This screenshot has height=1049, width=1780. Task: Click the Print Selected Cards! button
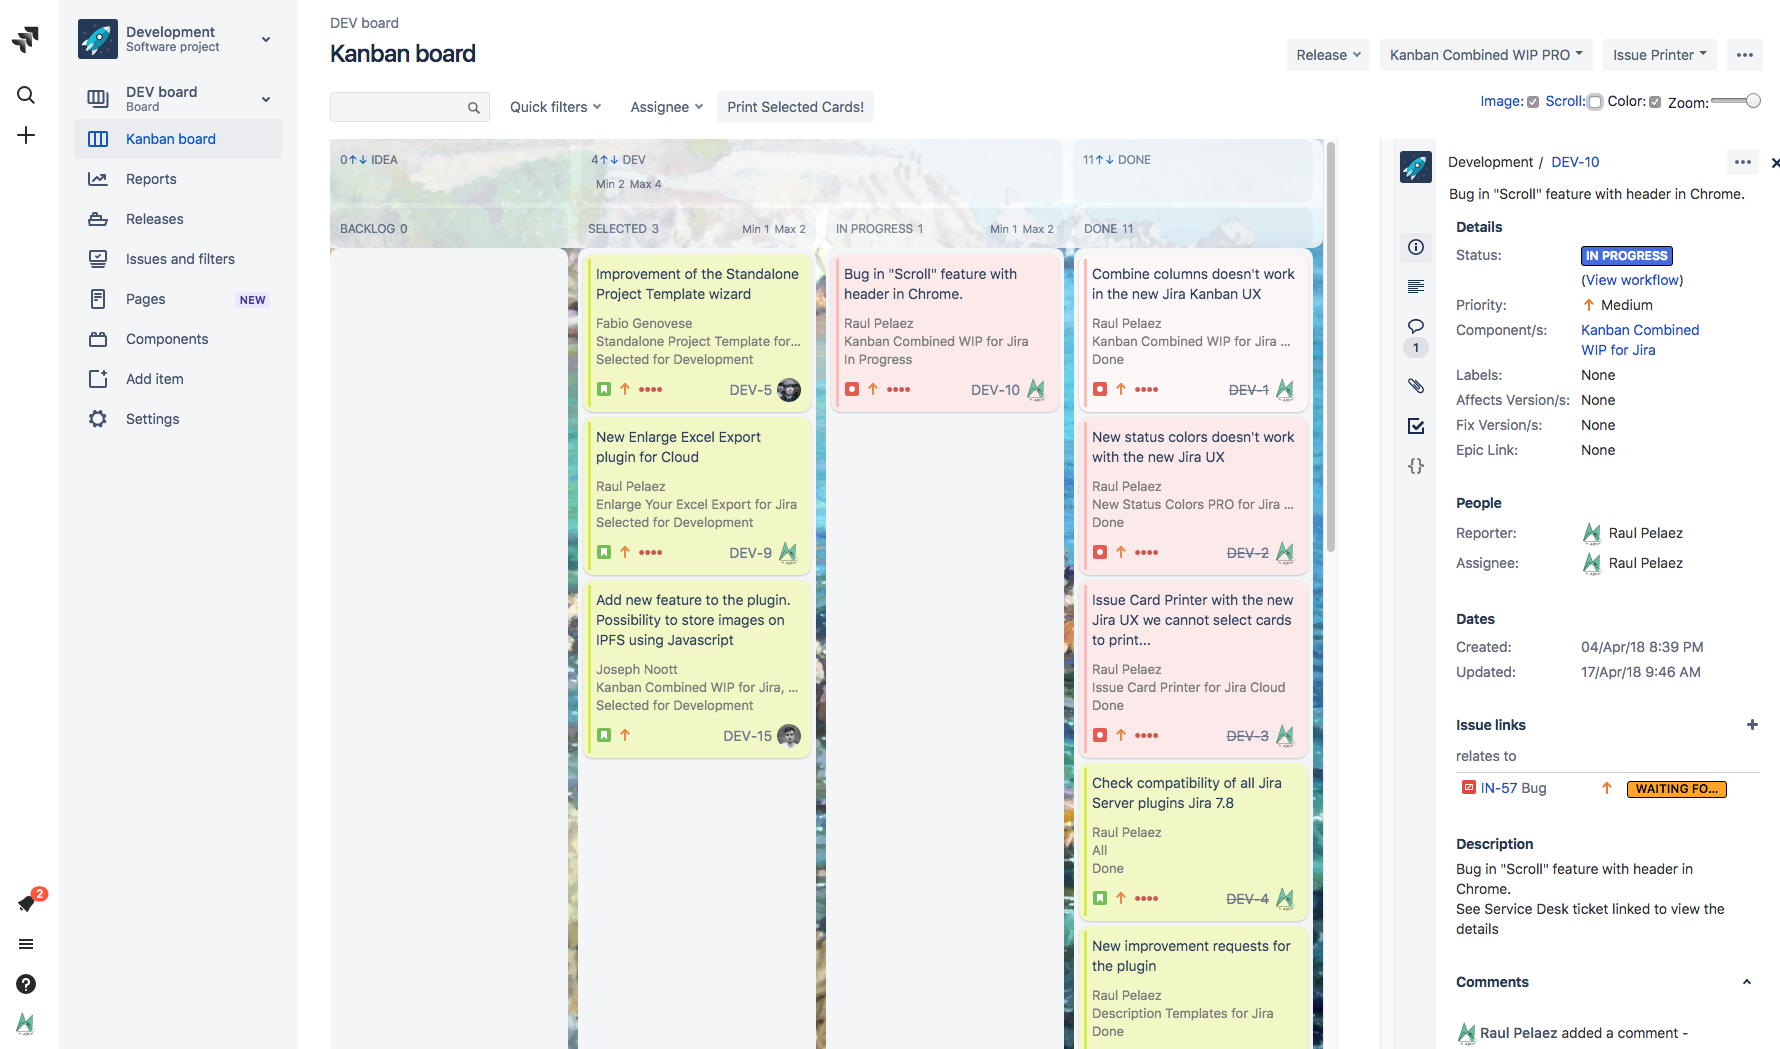click(x=795, y=107)
